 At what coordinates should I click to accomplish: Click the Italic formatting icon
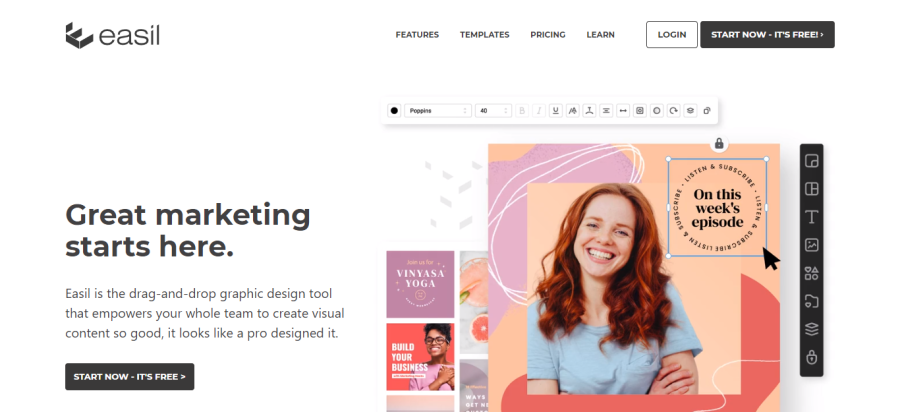538,111
